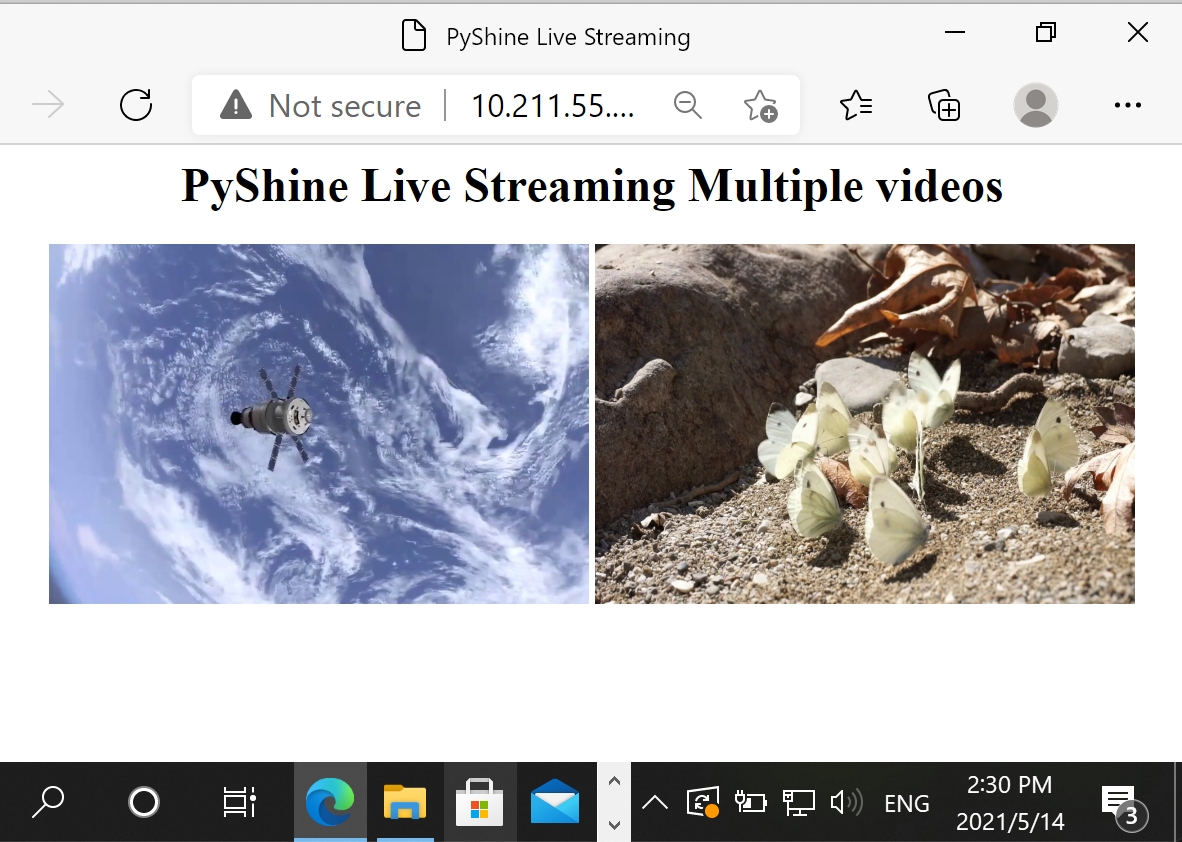Open Windows Search from the taskbar
Screen dimensions: 1182x842
click(48, 801)
